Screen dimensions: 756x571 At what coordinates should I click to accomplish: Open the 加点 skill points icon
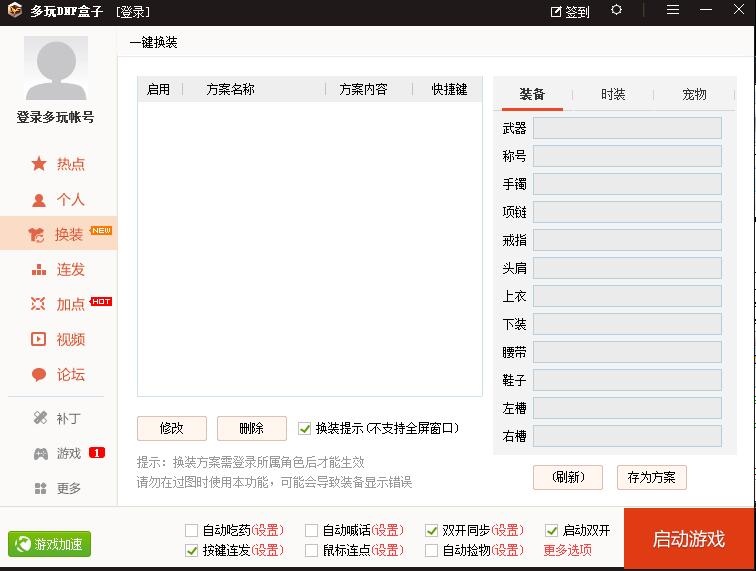click(x=39, y=304)
